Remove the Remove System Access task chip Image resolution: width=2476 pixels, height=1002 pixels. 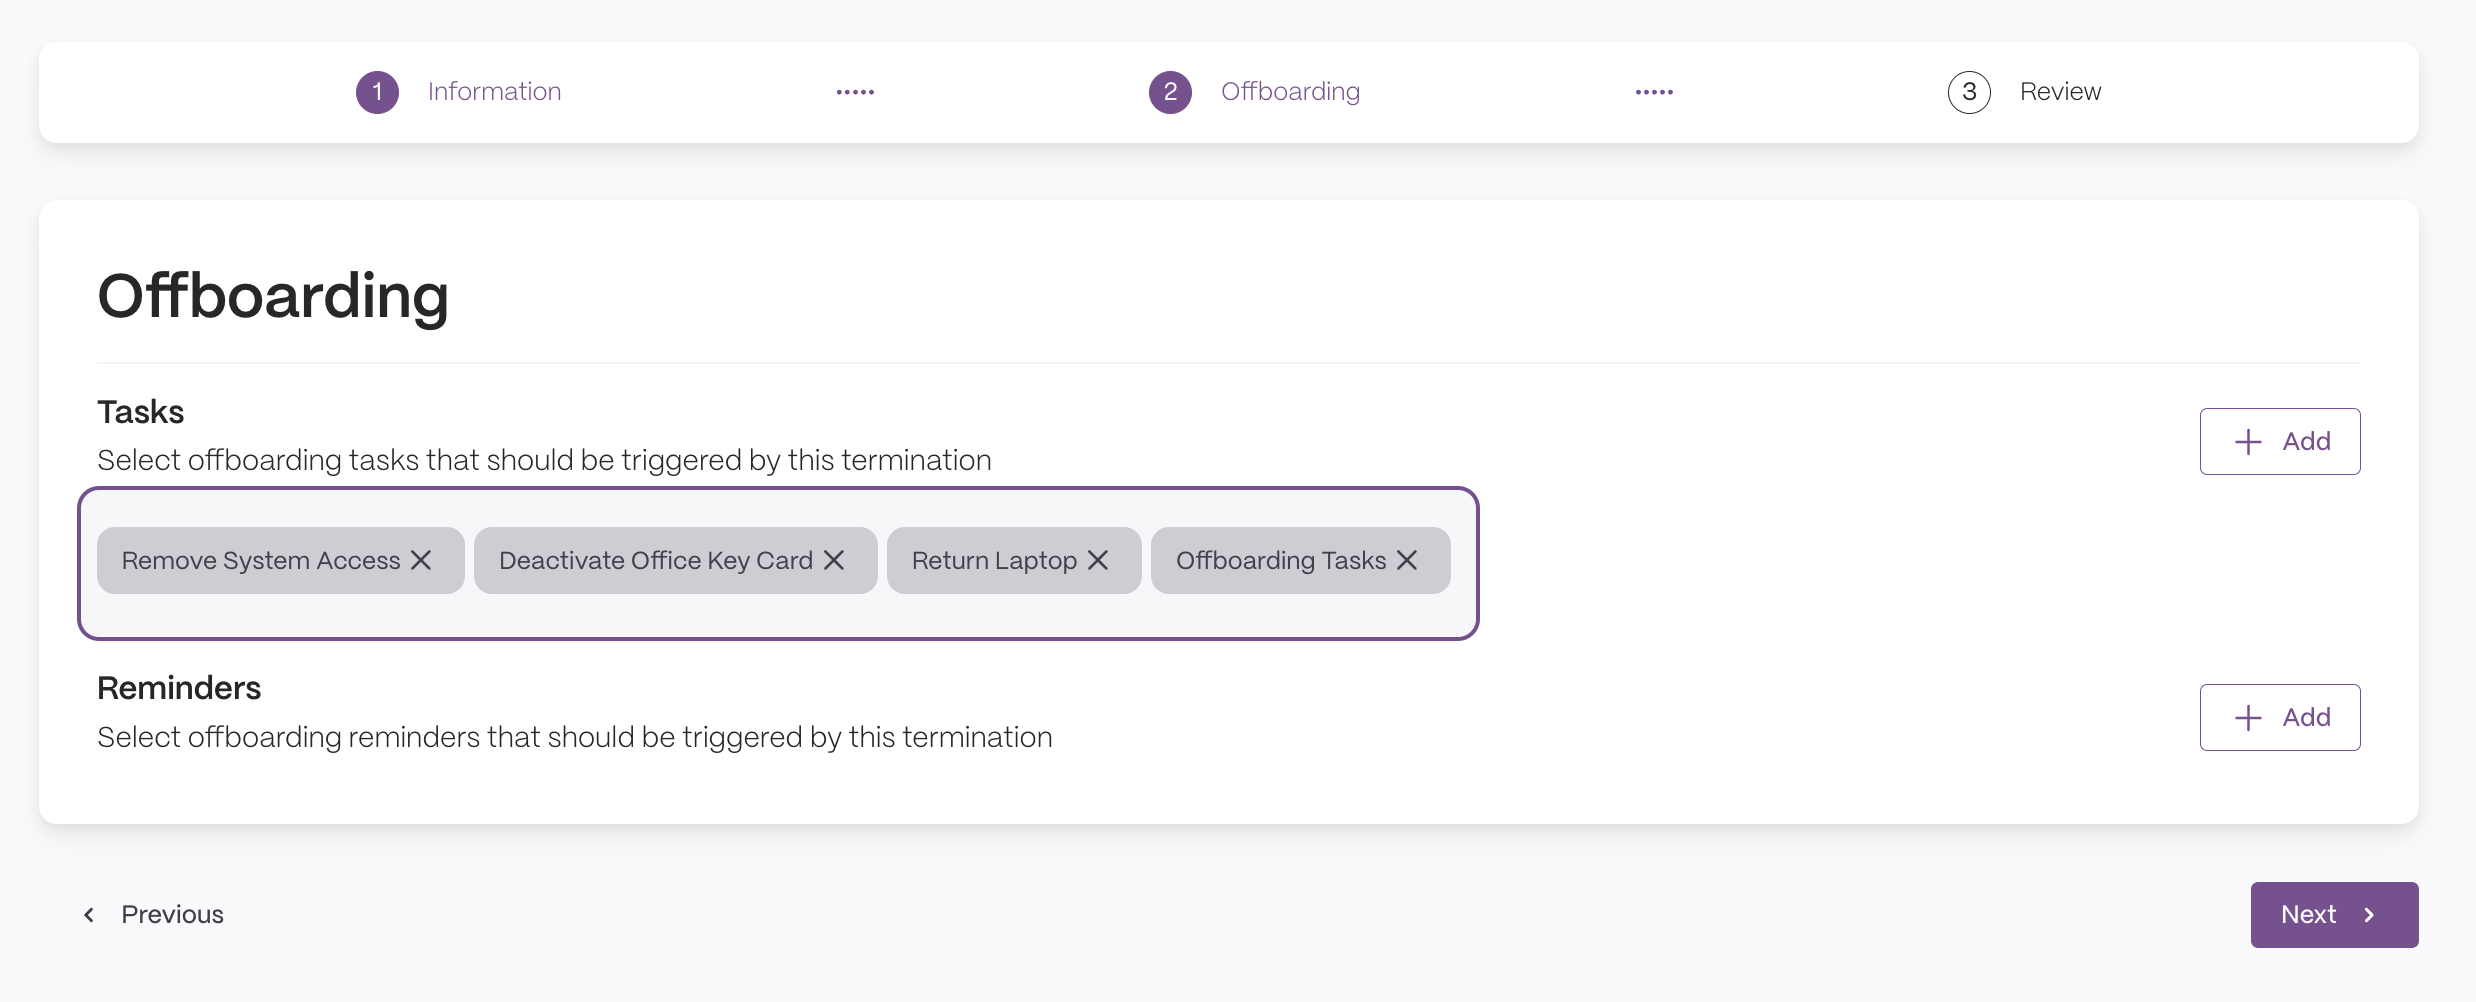click(421, 560)
